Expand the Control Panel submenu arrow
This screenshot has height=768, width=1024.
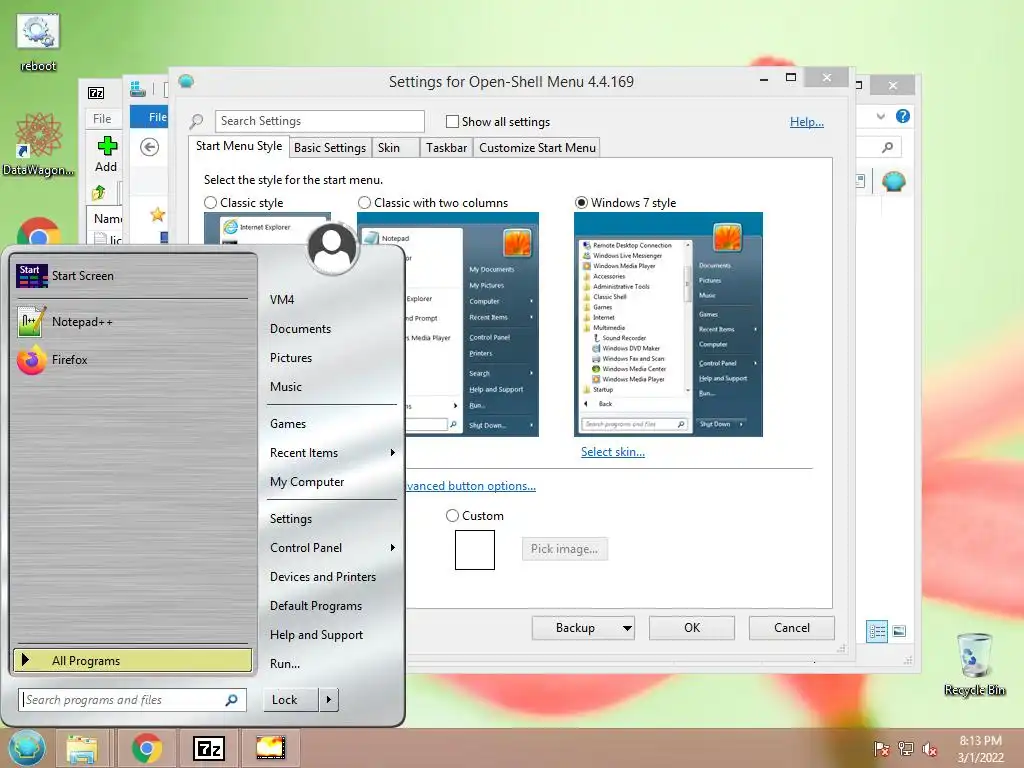[x=392, y=547]
